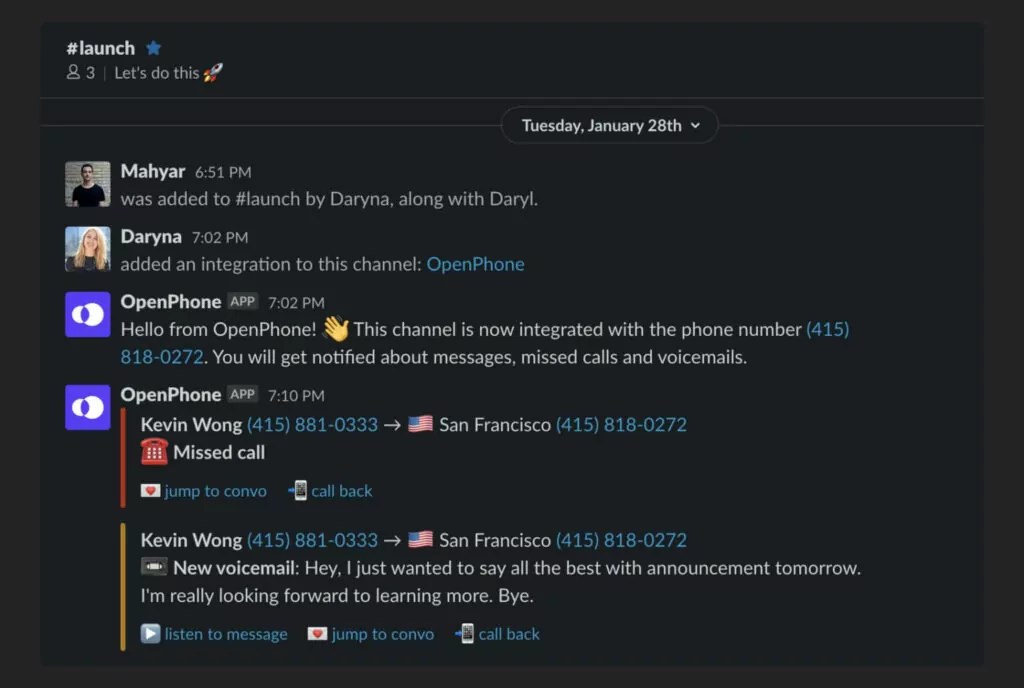This screenshot has width=1024, height=688.
Task: Click the #launch channel title
Action: click(101, 48)
